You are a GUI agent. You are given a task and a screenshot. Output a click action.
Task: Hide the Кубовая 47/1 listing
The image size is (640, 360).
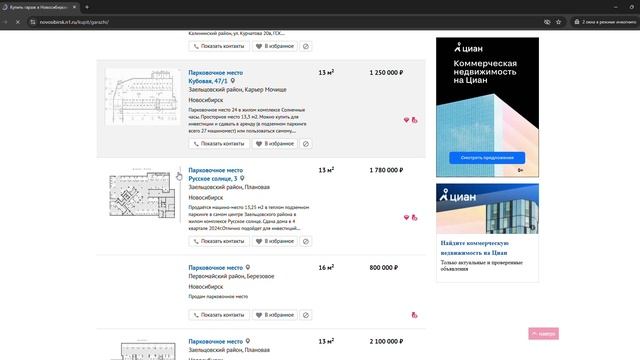[x=306, y=144]
